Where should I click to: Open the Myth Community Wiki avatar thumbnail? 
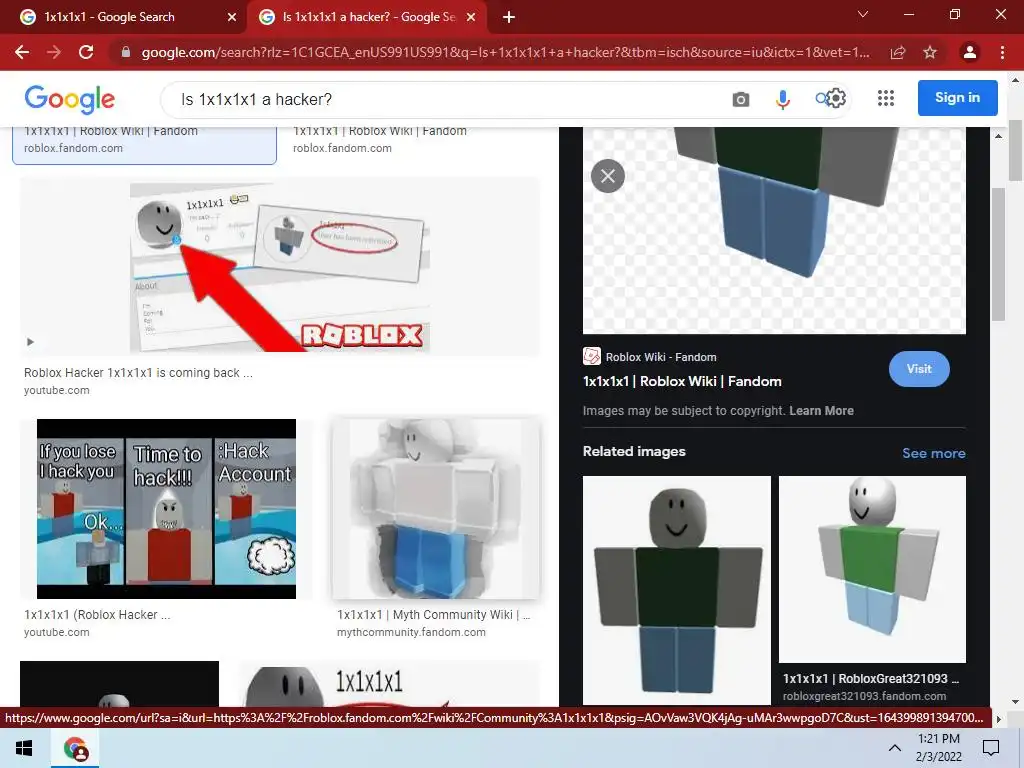(x=436, y=509)
